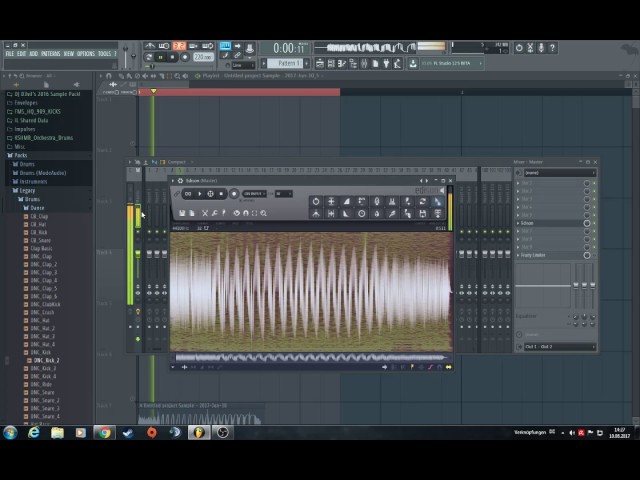Click the master volume slider in the menu bar panel
640x480 pixels.
[126, 54]
